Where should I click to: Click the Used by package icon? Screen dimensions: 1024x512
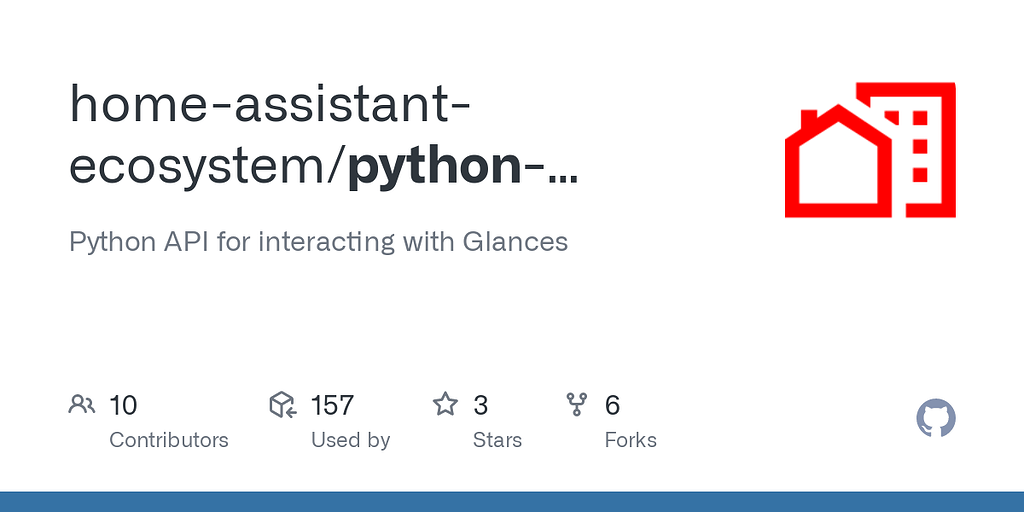click(283, 404)
